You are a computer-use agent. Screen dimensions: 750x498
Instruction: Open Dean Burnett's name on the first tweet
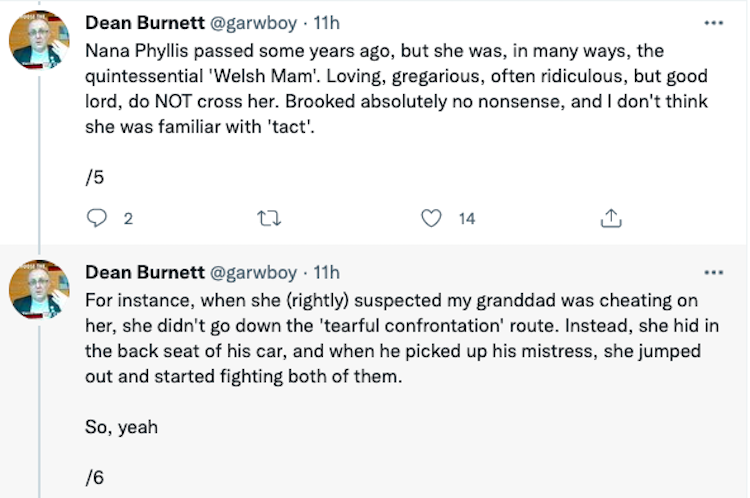click(144, 23)
